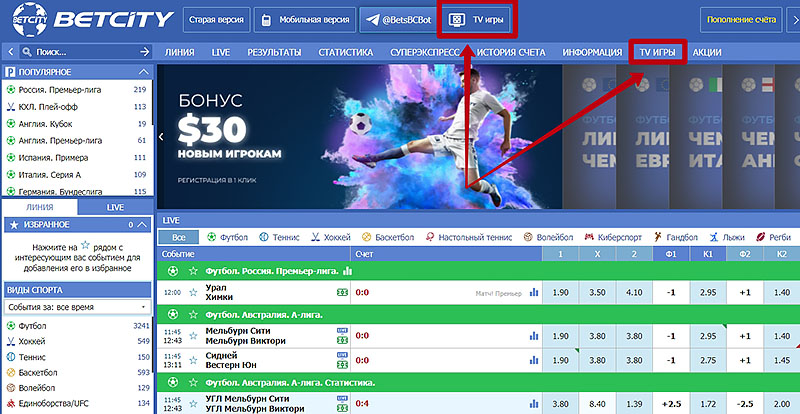This screenshot has height=414, width=800.
Task: Filter live by Баскетбол
Action: 388,237
